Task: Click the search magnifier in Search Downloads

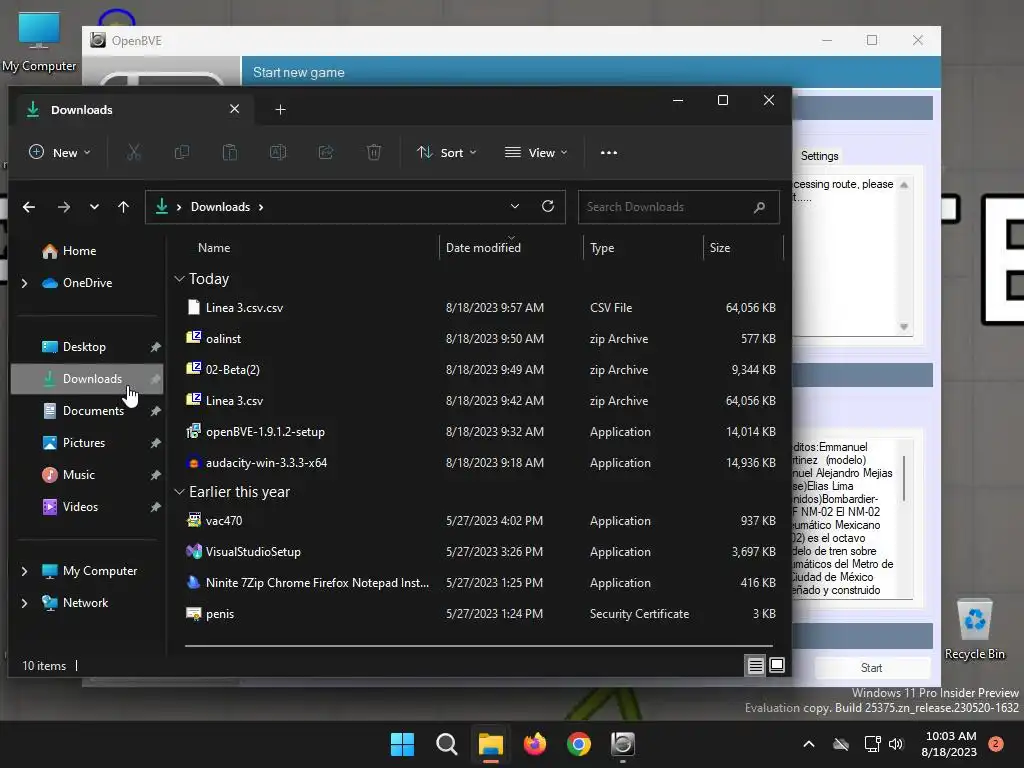Action: [759, 207]
